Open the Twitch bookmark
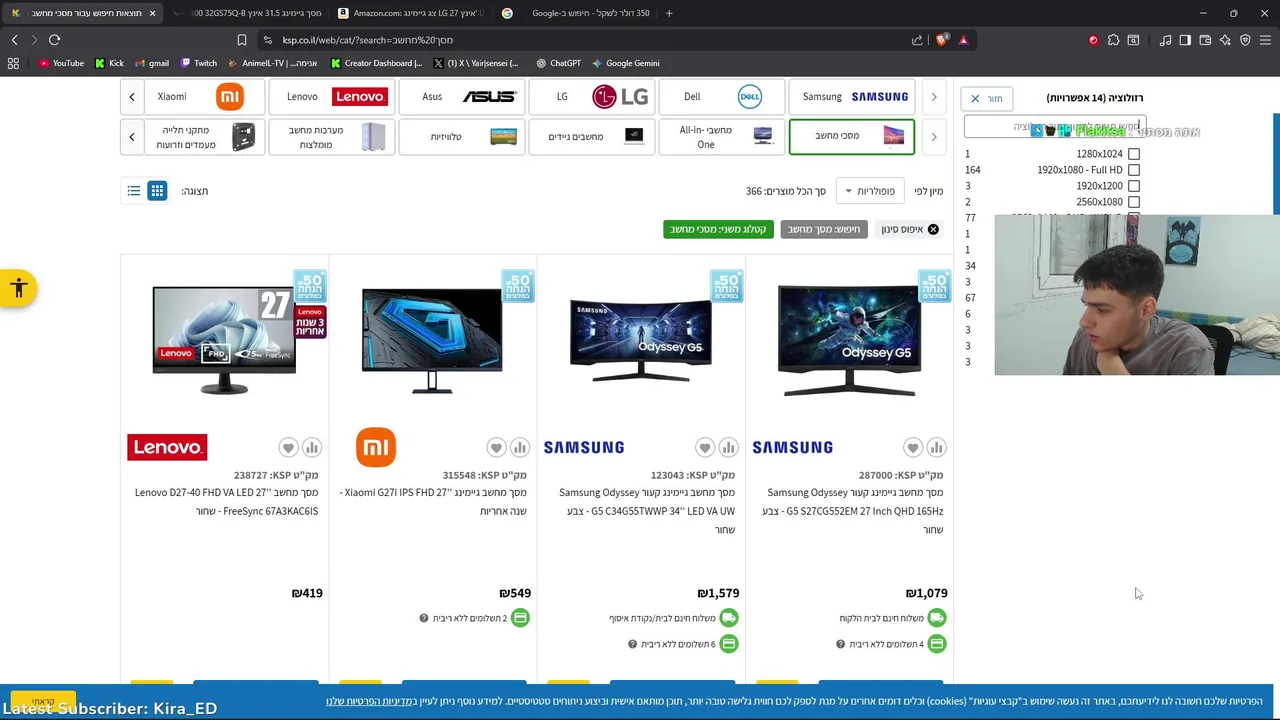The height and width of the screenshot is (720, 1280). 199,63
